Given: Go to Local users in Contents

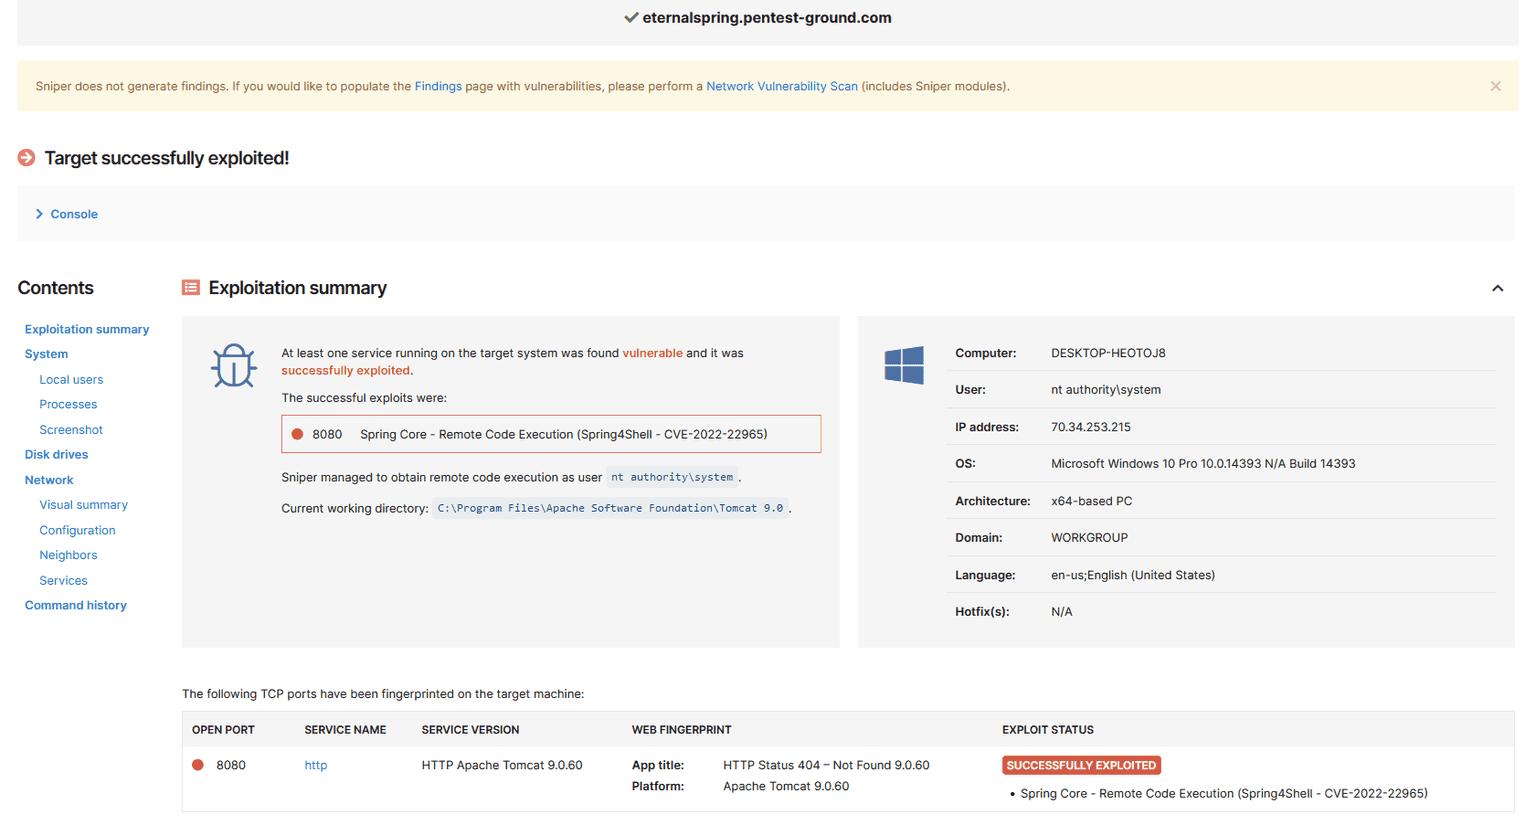Looking at the screenshot, I should pyautogui.click(x=71, y=380).
